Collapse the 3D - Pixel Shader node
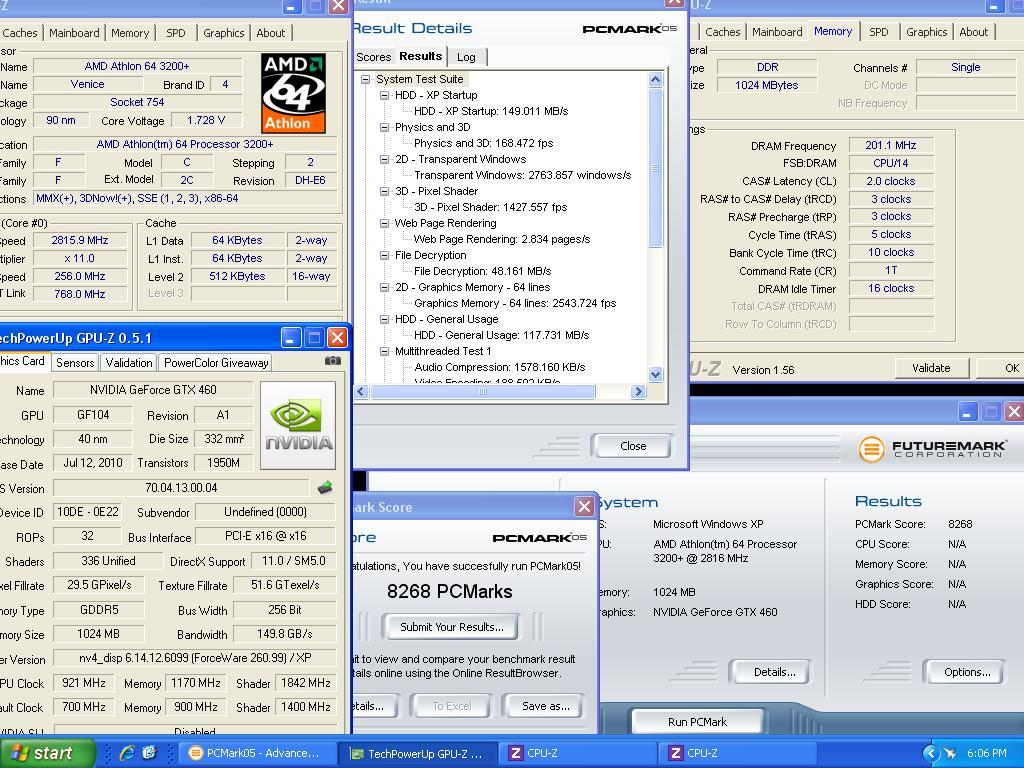This screenshot has width=1024, height=768. click(385, 191)
